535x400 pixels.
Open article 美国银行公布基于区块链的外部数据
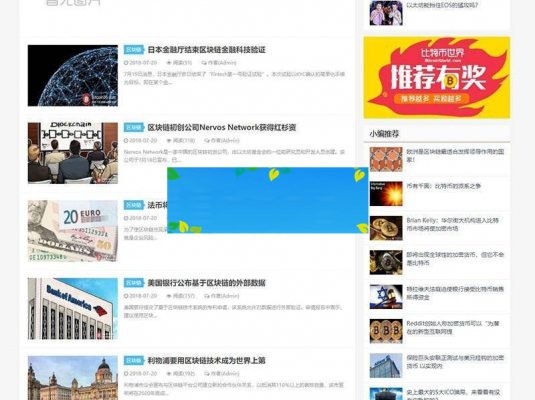point(206,283)
